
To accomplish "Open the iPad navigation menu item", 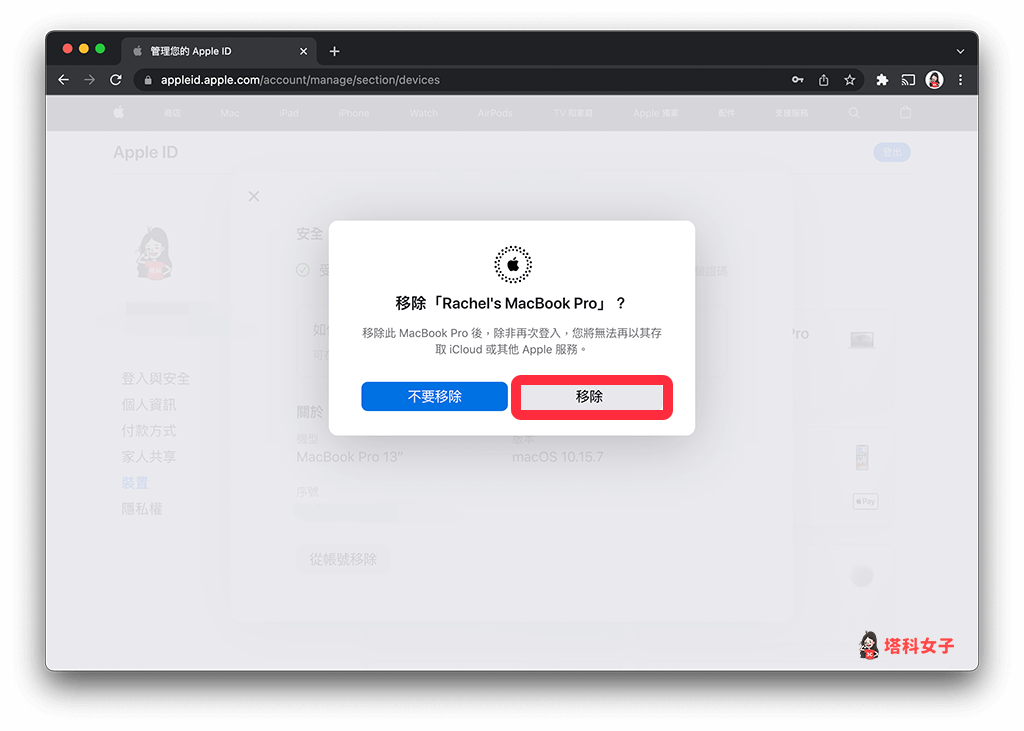I will (x=289, y=113).
